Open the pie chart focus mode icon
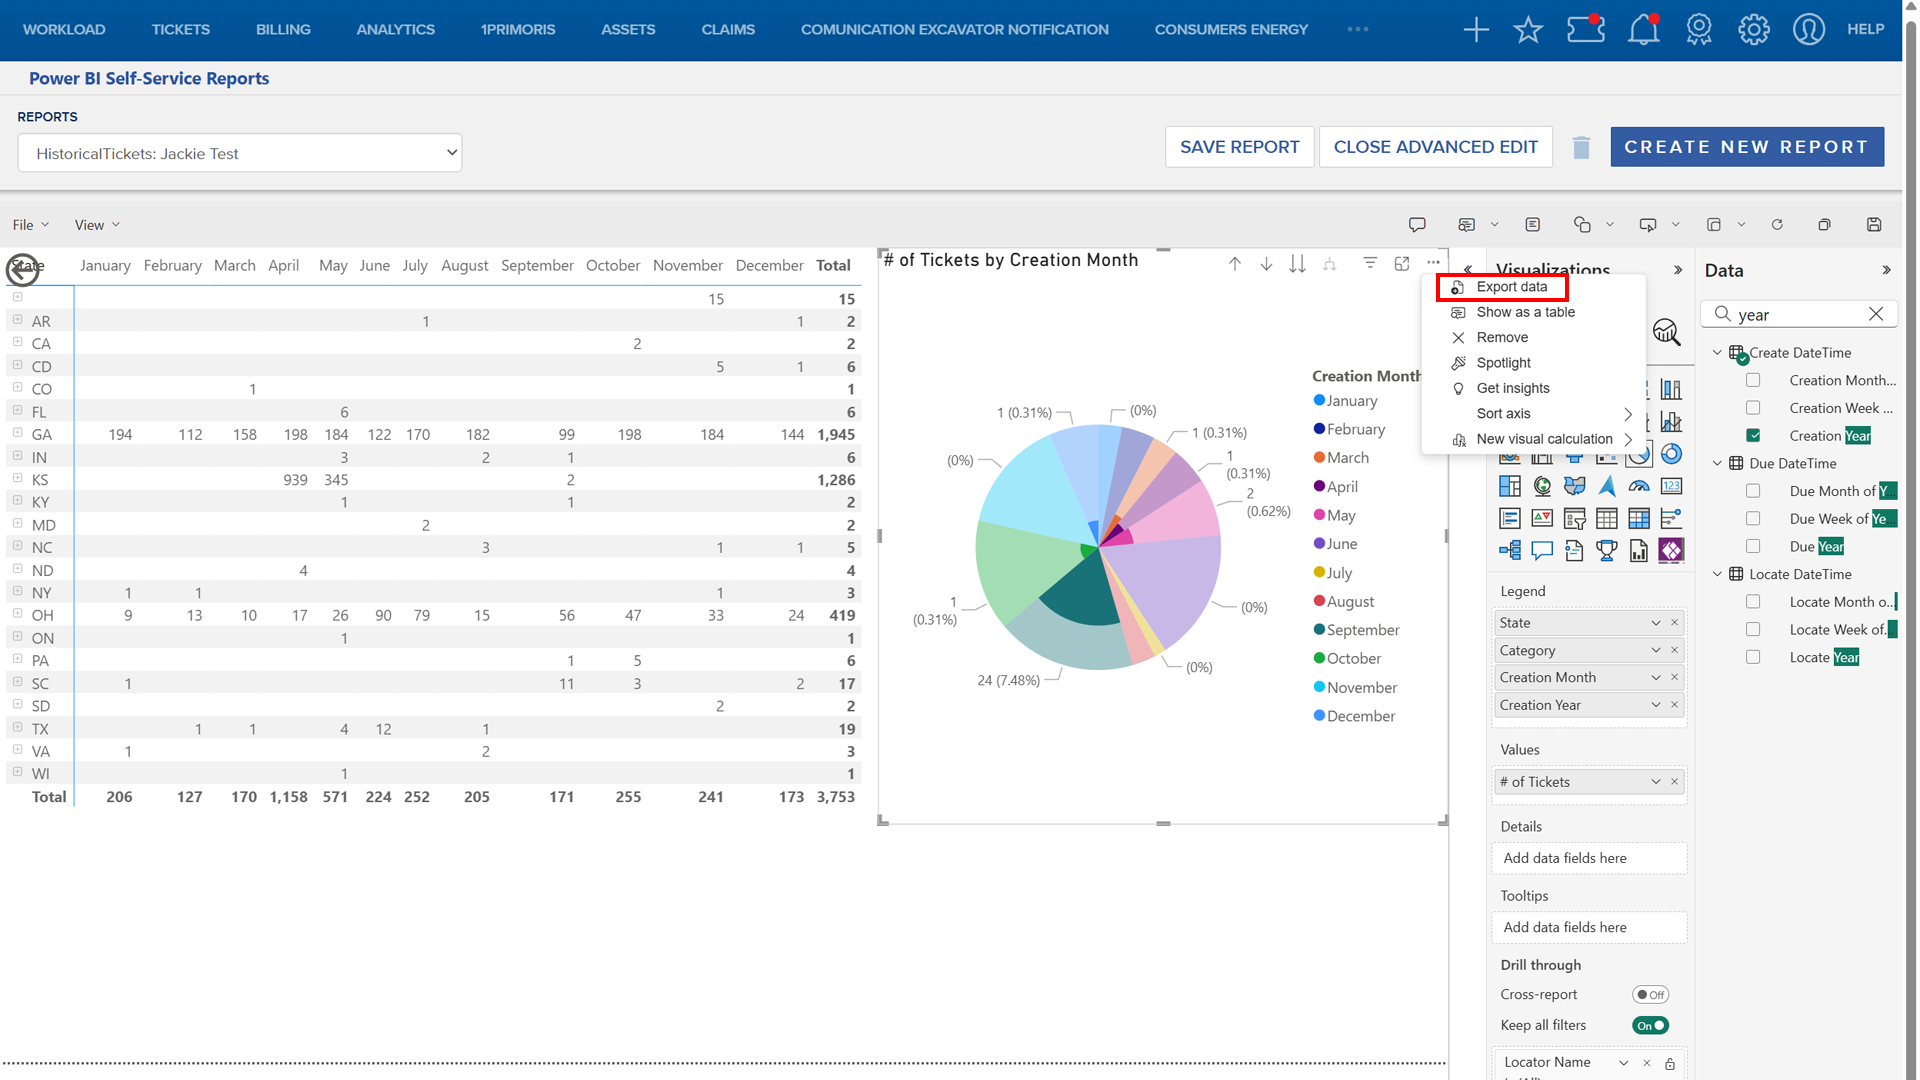The height and width of the screenshot is (1080, 1920). coord(1402,263)
